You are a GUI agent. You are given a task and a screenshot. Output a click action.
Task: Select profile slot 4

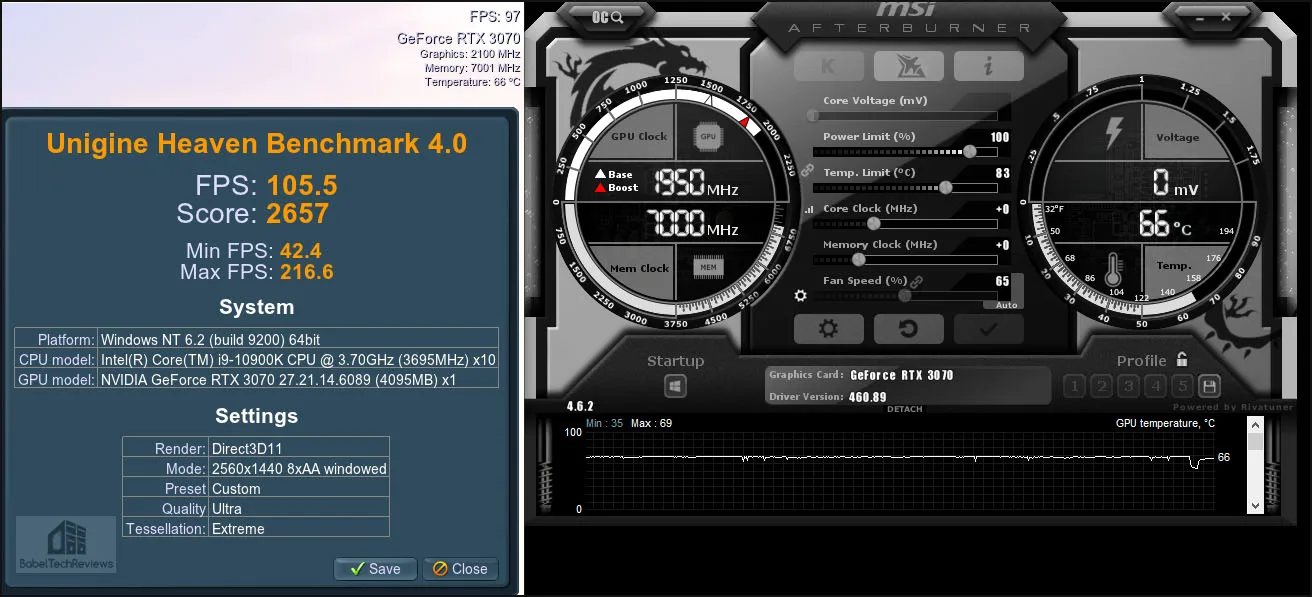click(1155, 386)
